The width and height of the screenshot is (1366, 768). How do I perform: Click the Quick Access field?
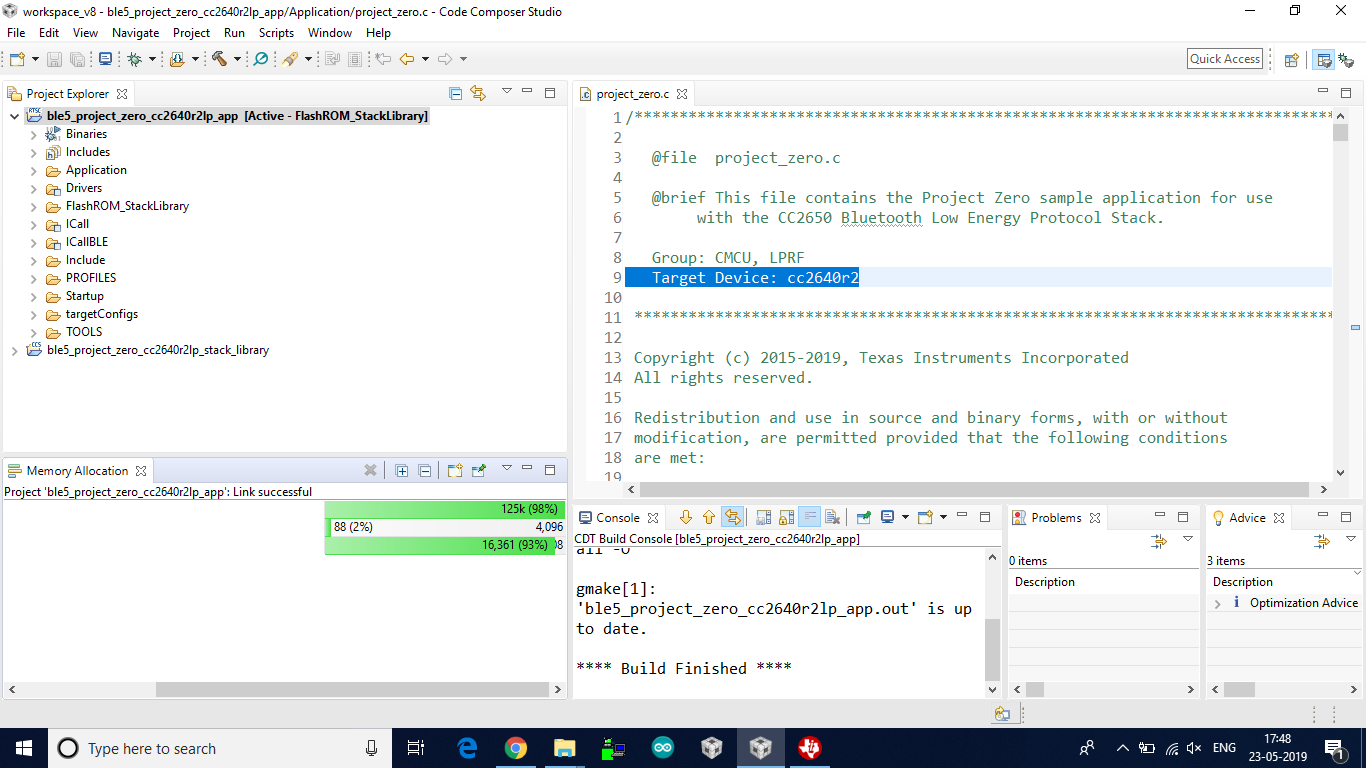click(x=1225, y=59)
